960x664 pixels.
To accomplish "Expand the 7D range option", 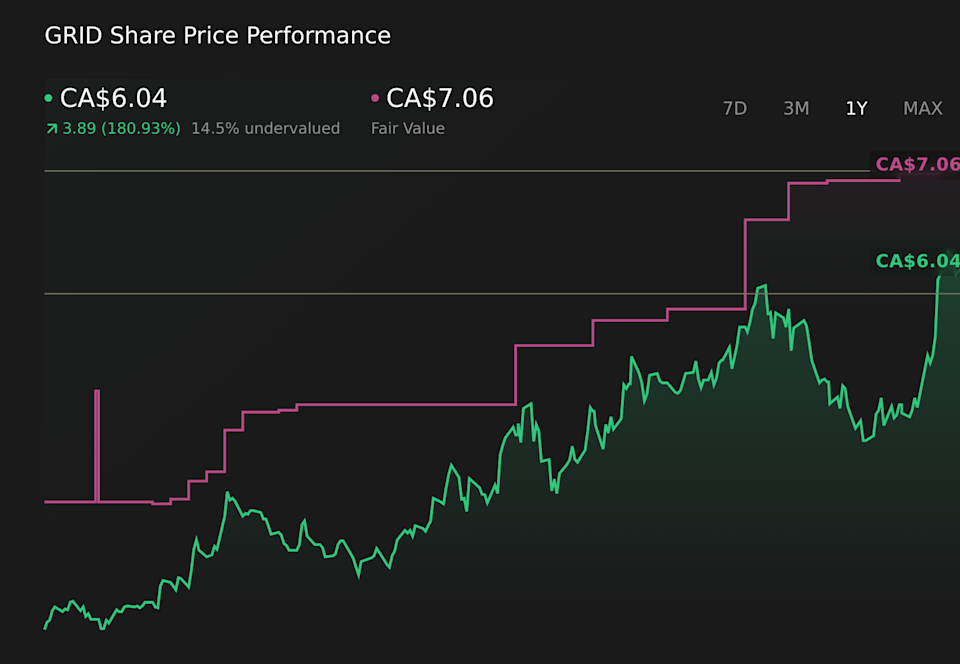I will (x=735, y=108).
